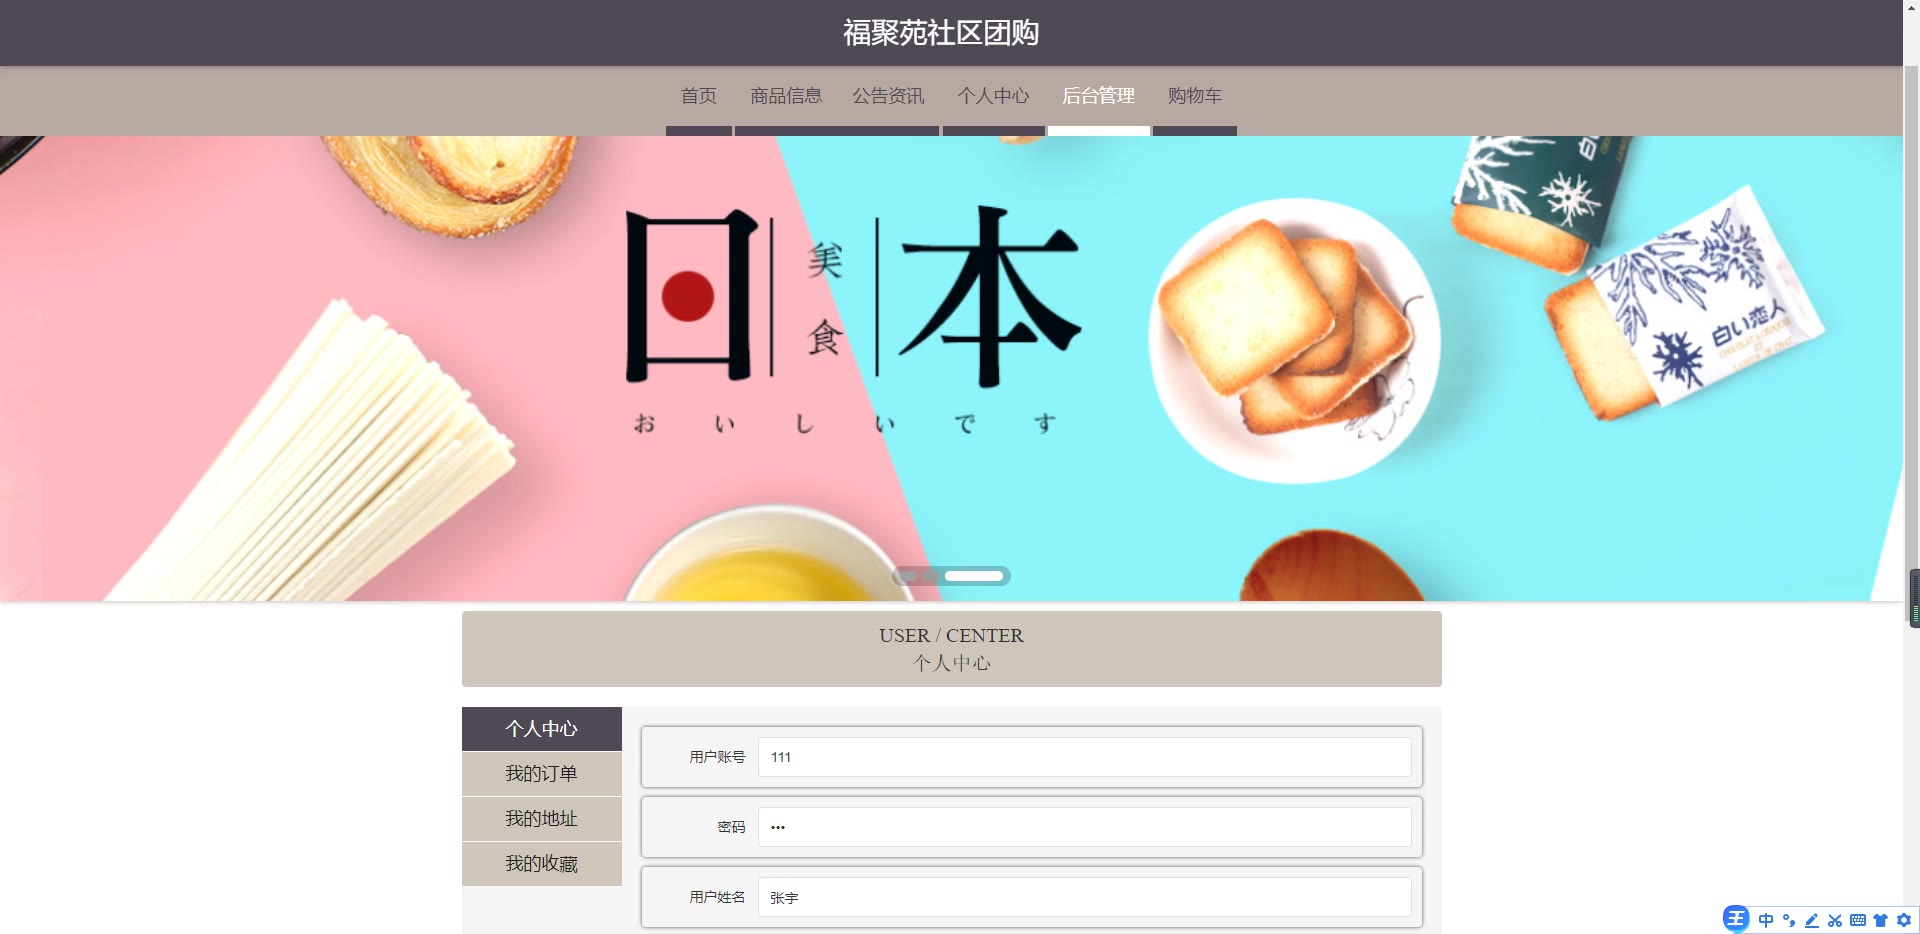Select 后台管理 in the navigation bar
The width and height of the screenshot is (1920, 934).
coord(1098,96)
